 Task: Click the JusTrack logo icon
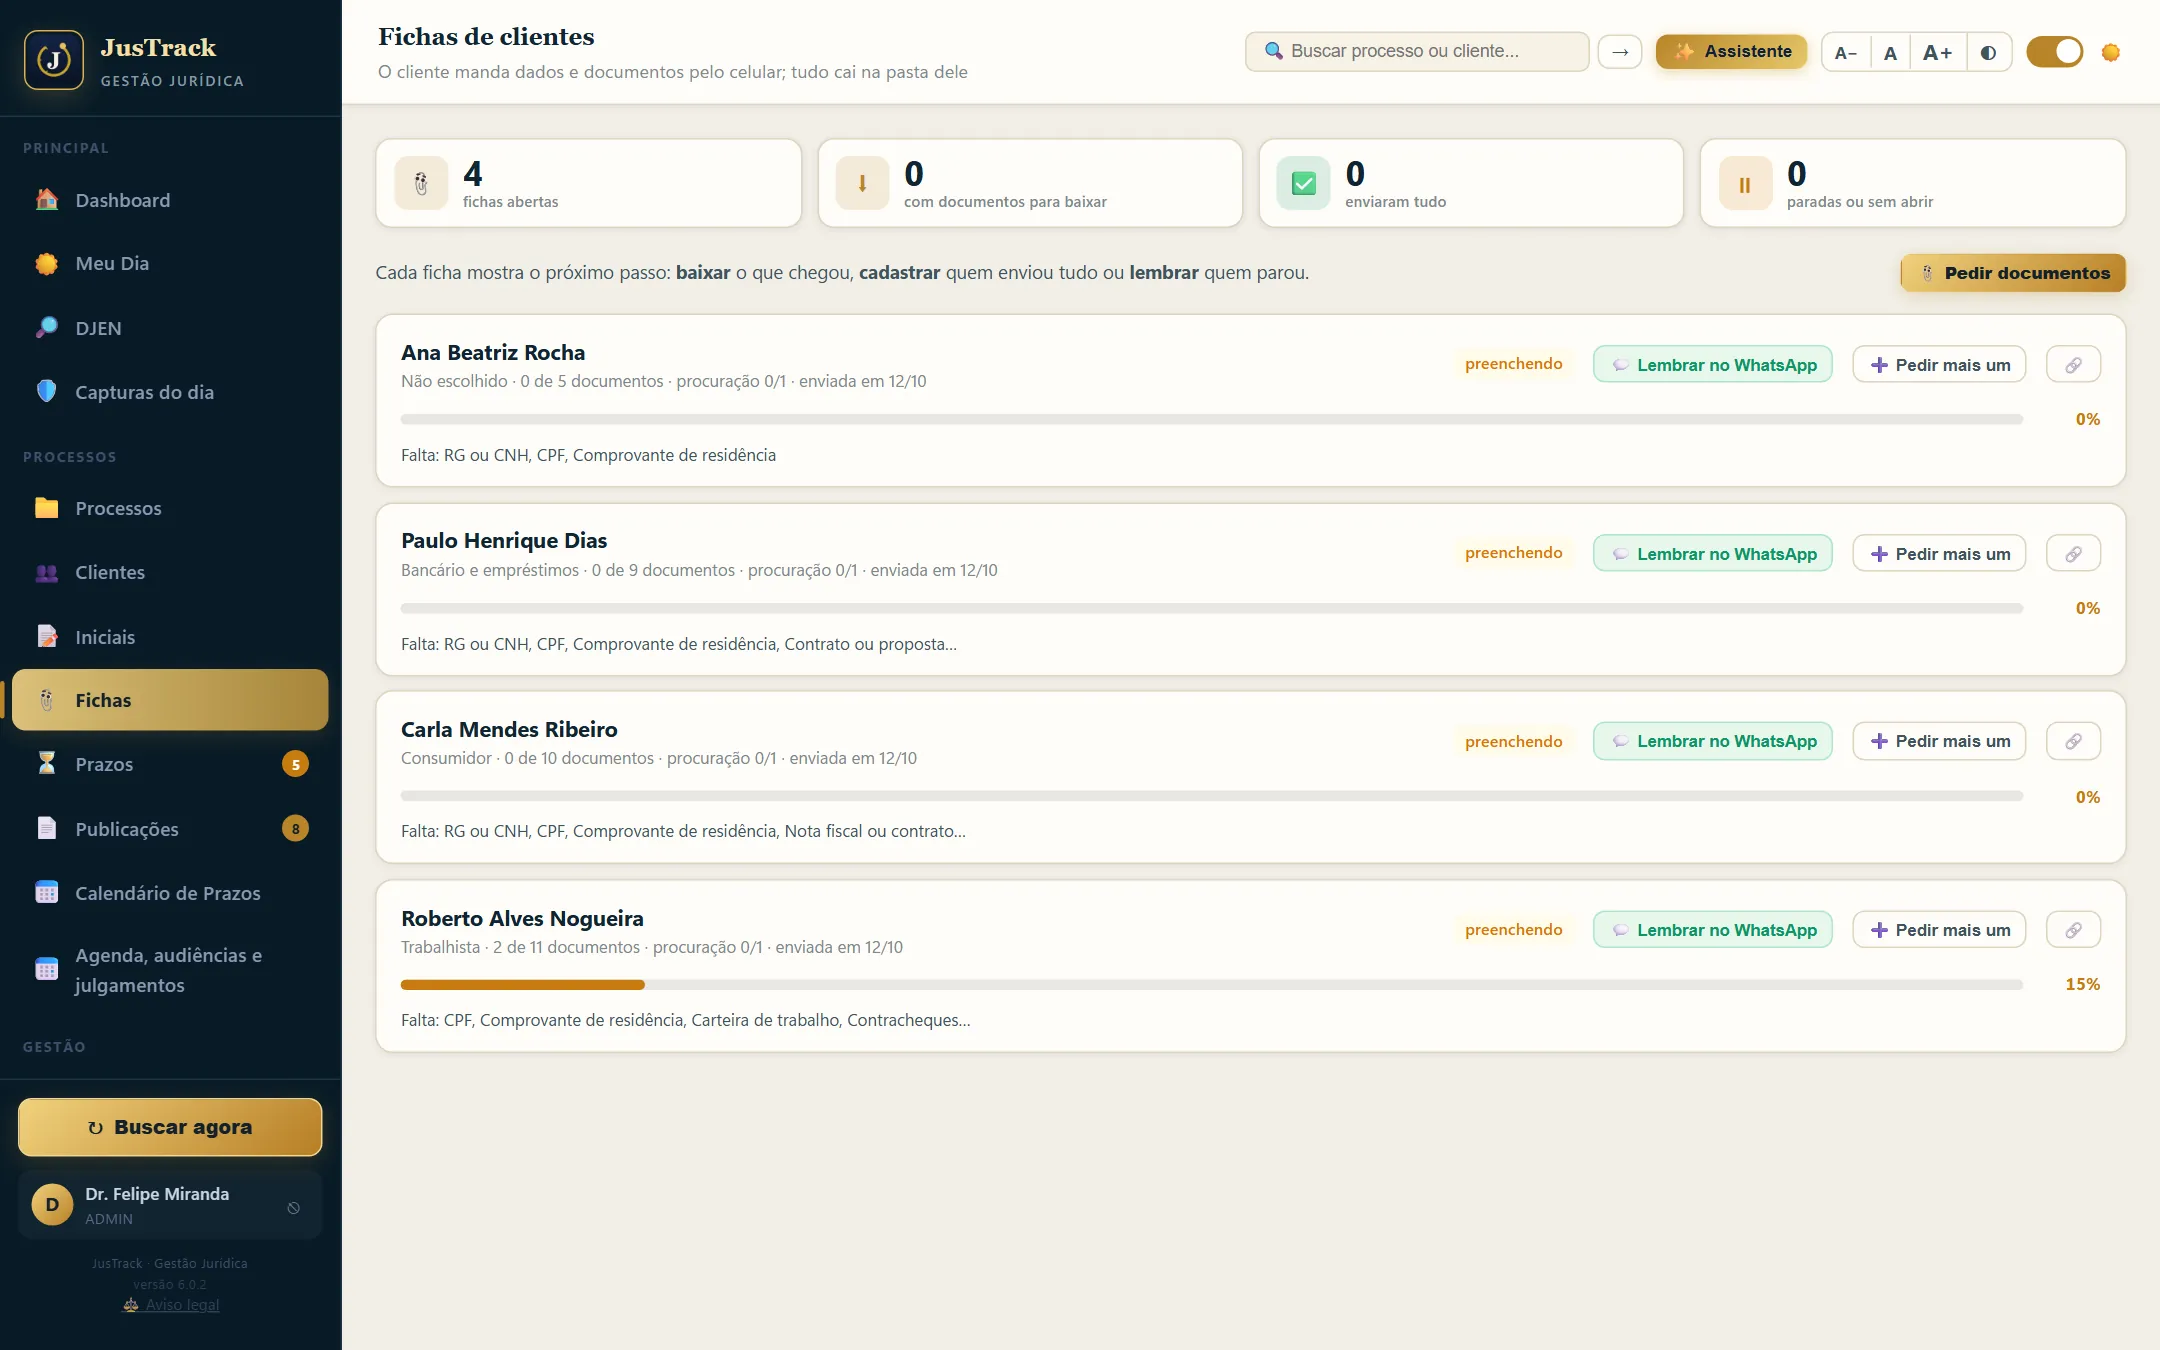pyautogui.click(x=54, y=60)
